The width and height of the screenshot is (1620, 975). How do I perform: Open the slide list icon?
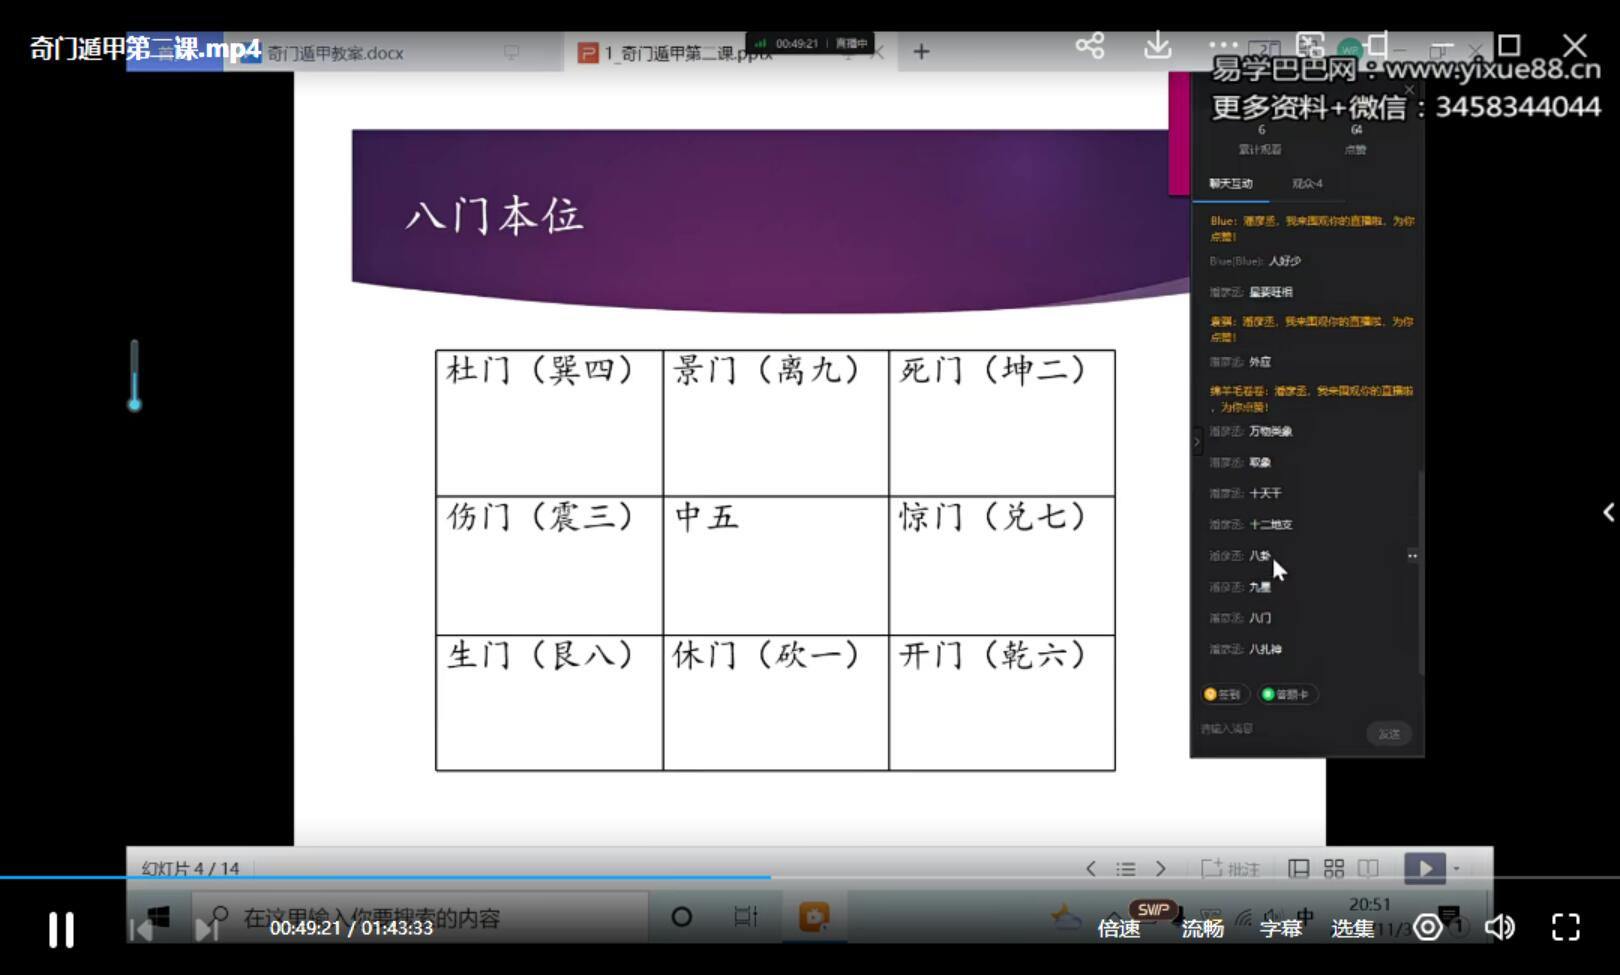[1125, 868]
